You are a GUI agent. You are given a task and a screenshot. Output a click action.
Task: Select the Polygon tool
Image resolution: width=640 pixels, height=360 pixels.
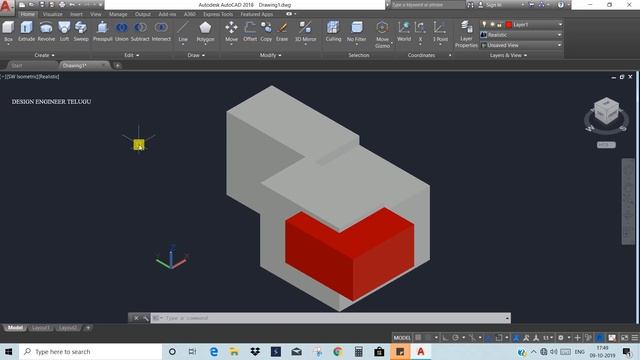[205, 32]
